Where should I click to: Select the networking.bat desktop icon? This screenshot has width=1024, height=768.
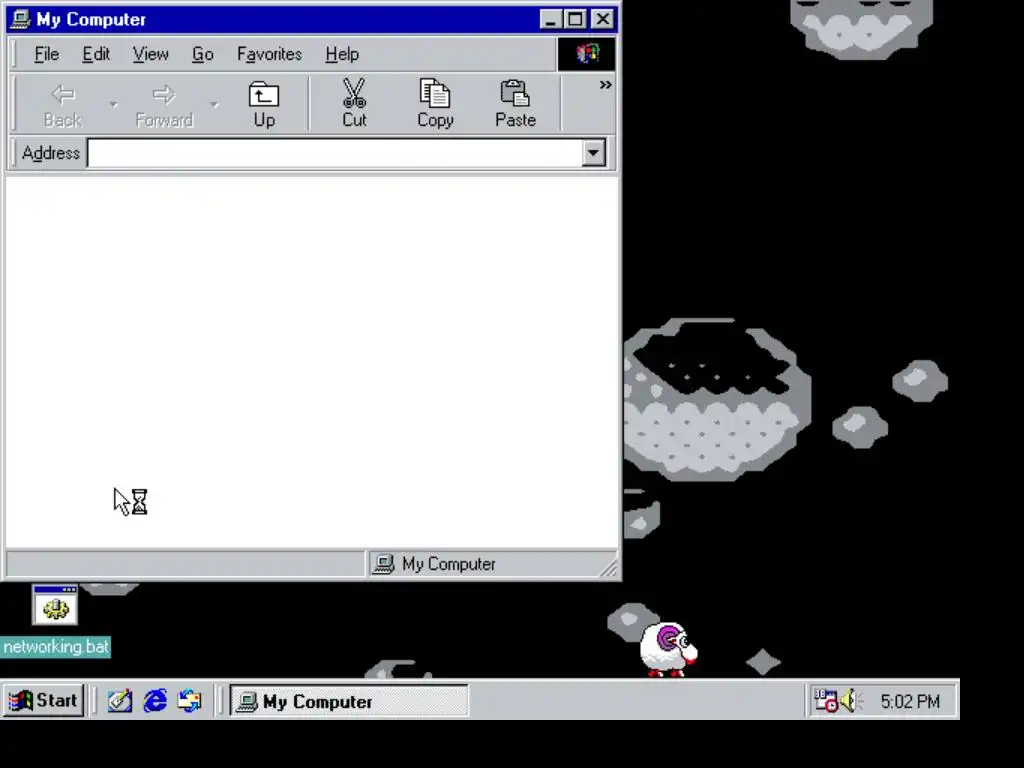[55, 605]
